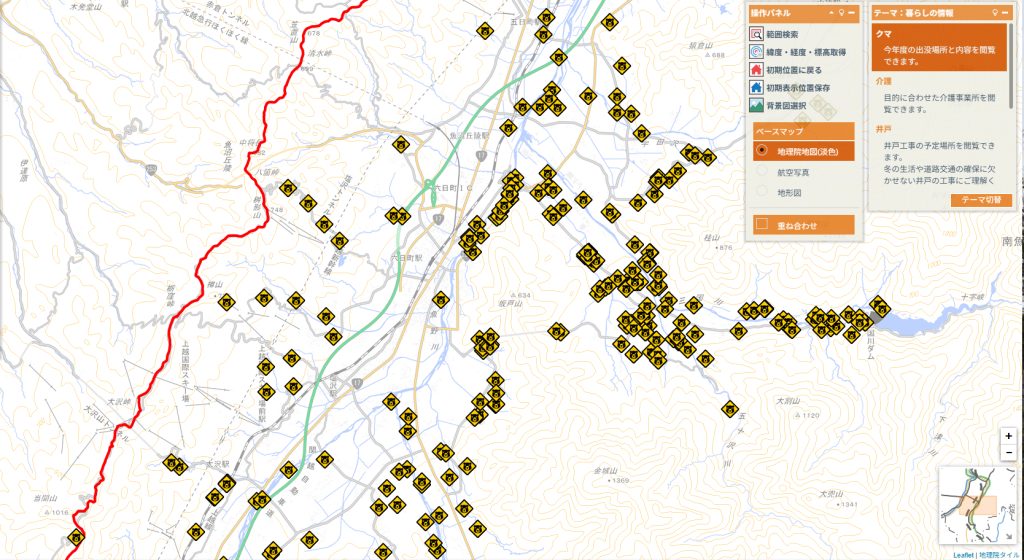Viewport: 1024px width, 560px height.
Task: Click the bear marker beside the dam lake
Action: 879,304
